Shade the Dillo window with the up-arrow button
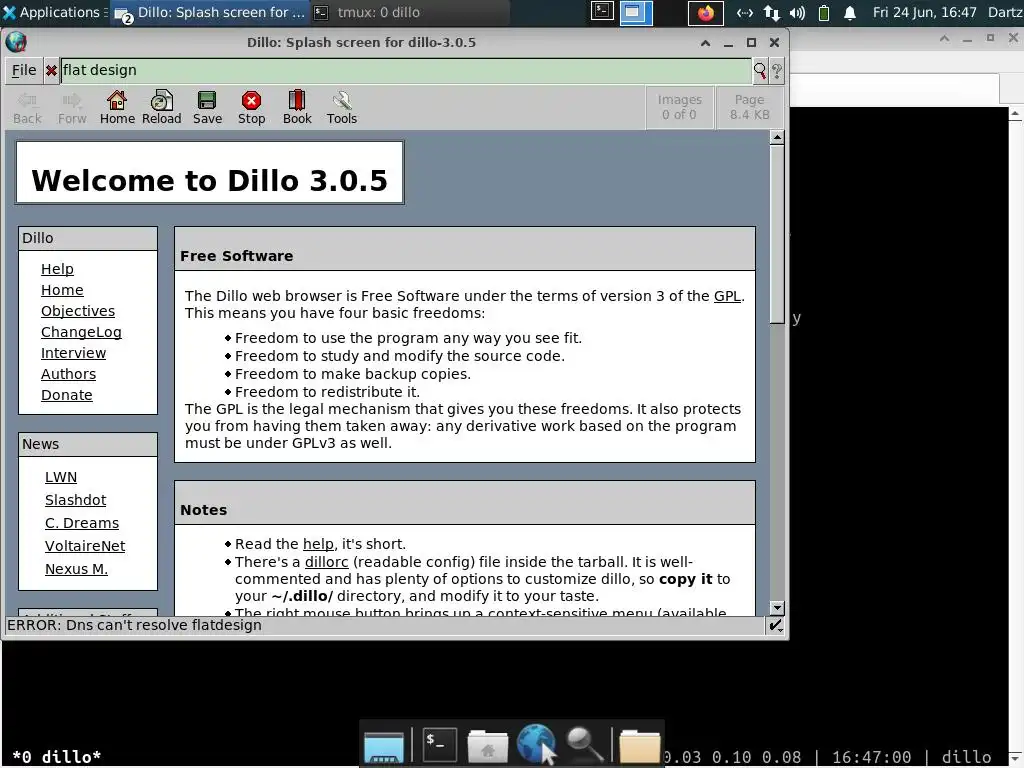 pos(705,43)
